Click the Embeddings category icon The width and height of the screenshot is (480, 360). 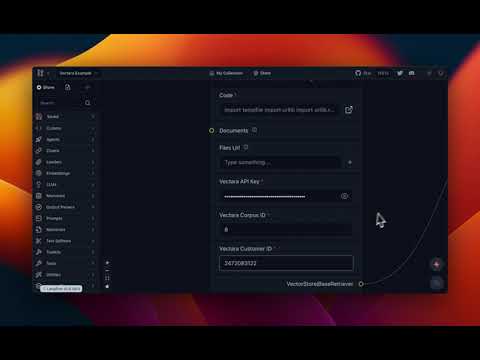pos(39,173)
